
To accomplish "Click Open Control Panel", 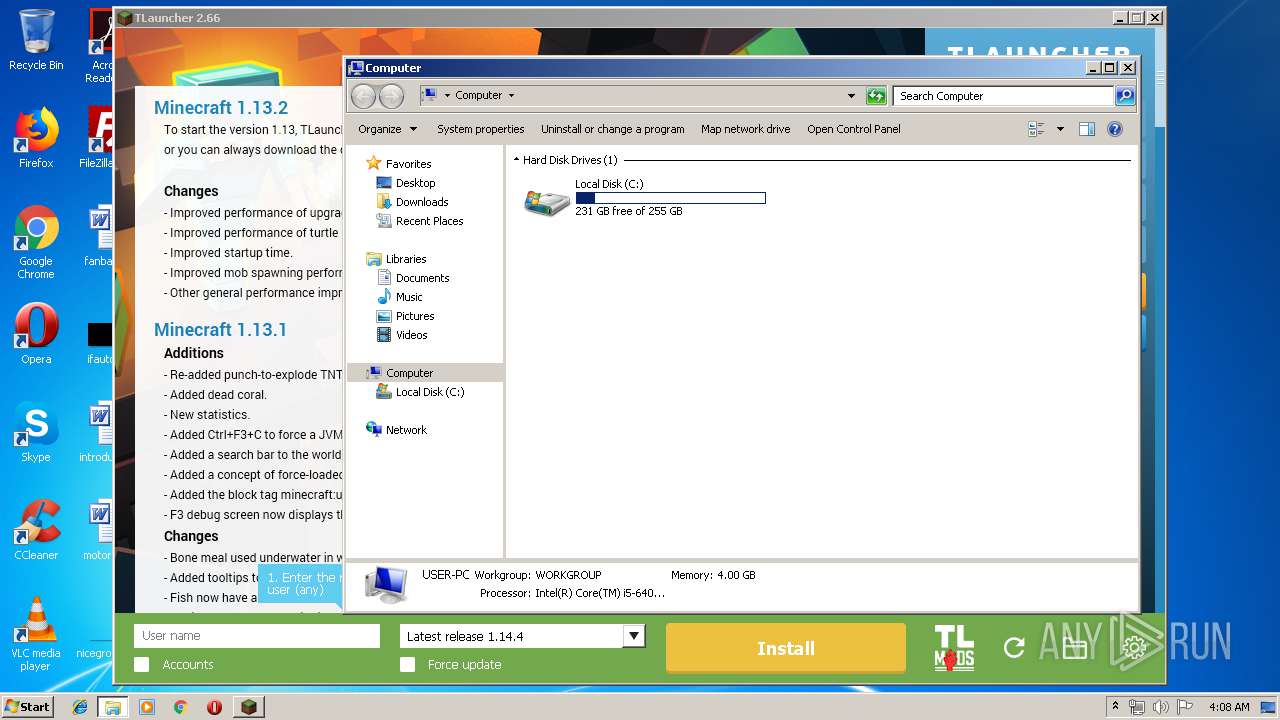I will 854,129.
